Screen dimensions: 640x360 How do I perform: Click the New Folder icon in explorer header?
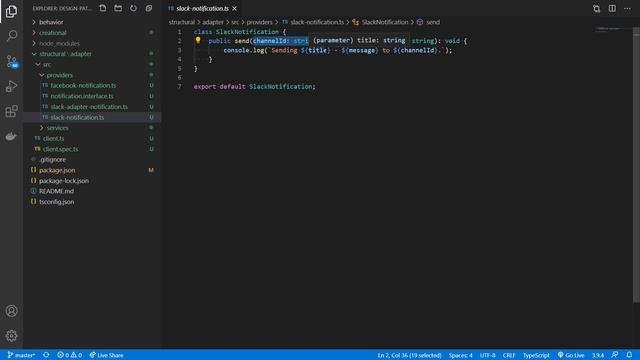(118, 8)
